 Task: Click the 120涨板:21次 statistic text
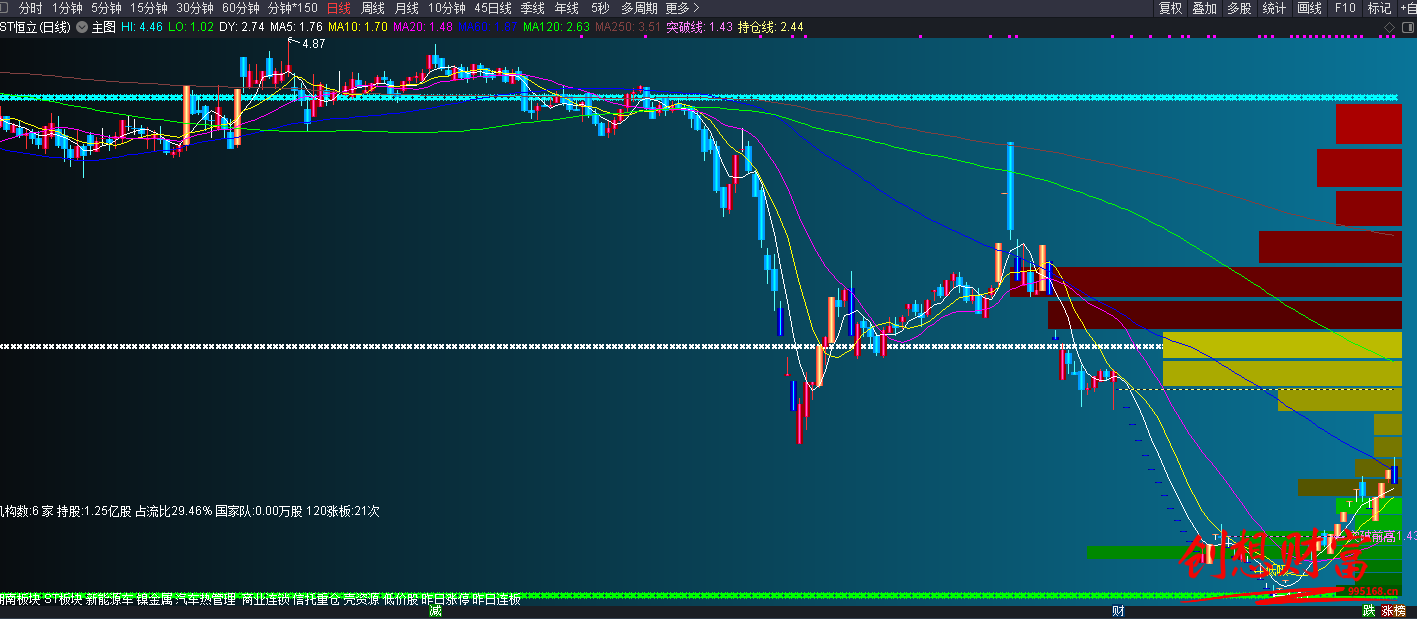[x=343, y=511]
